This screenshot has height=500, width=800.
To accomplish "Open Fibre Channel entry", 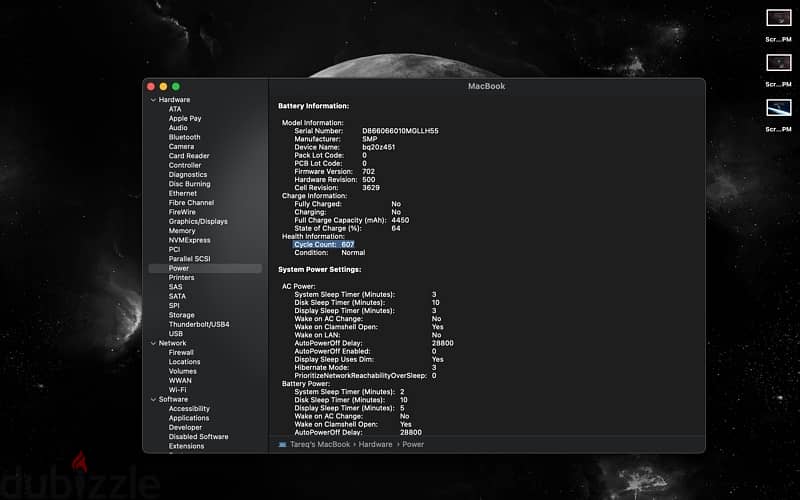I will point(191,203).
